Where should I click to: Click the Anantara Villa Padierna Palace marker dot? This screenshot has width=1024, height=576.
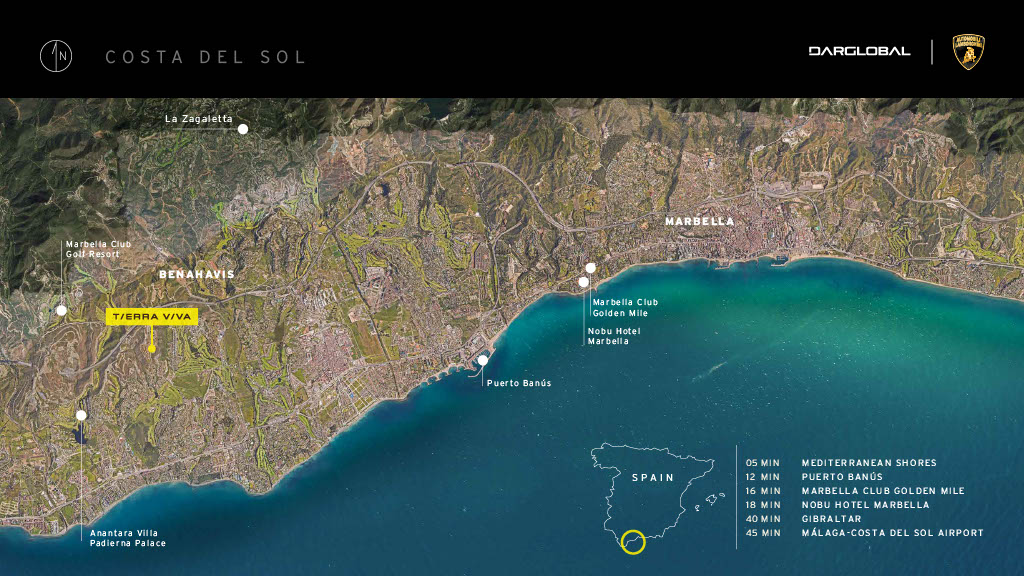(x=81, y=415)
